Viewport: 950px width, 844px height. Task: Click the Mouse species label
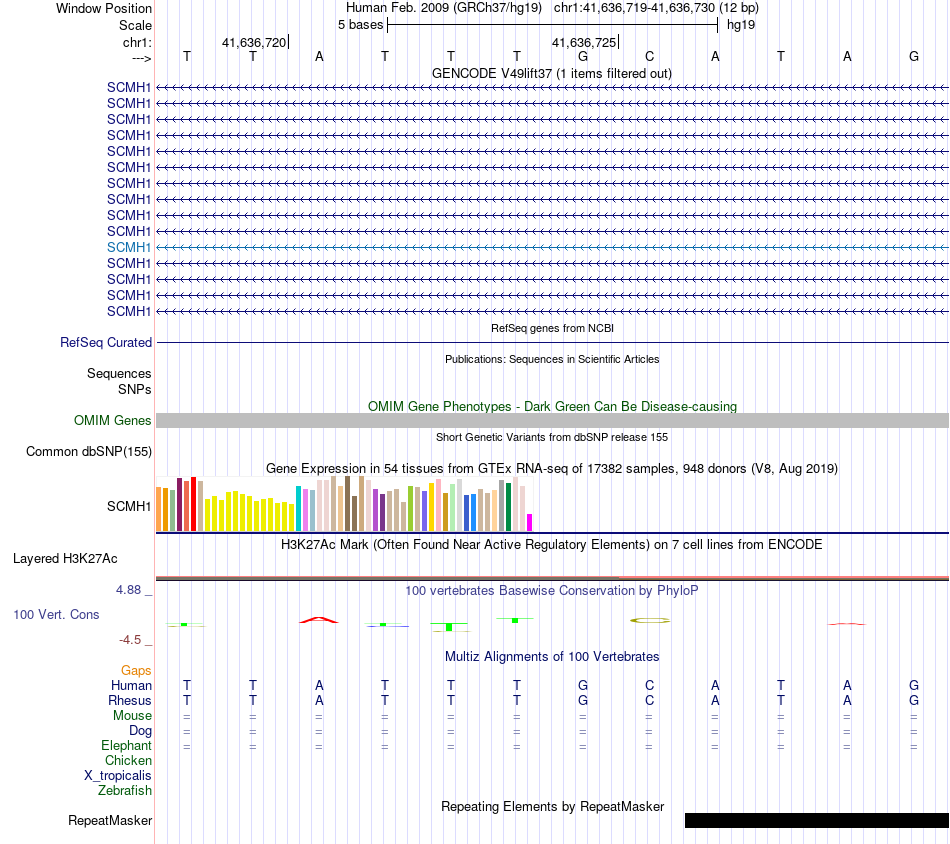click(132, 716)
